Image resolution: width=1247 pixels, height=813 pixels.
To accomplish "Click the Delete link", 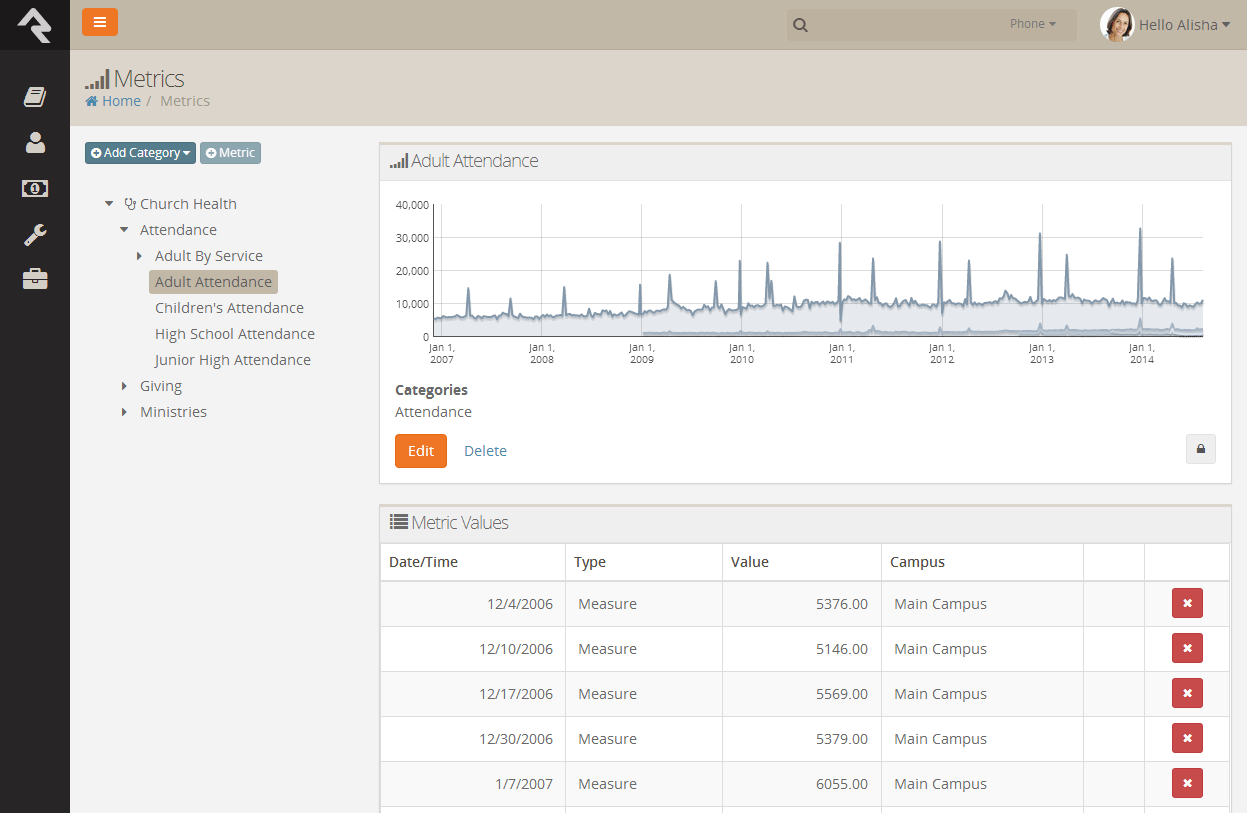I will point(485,451).
